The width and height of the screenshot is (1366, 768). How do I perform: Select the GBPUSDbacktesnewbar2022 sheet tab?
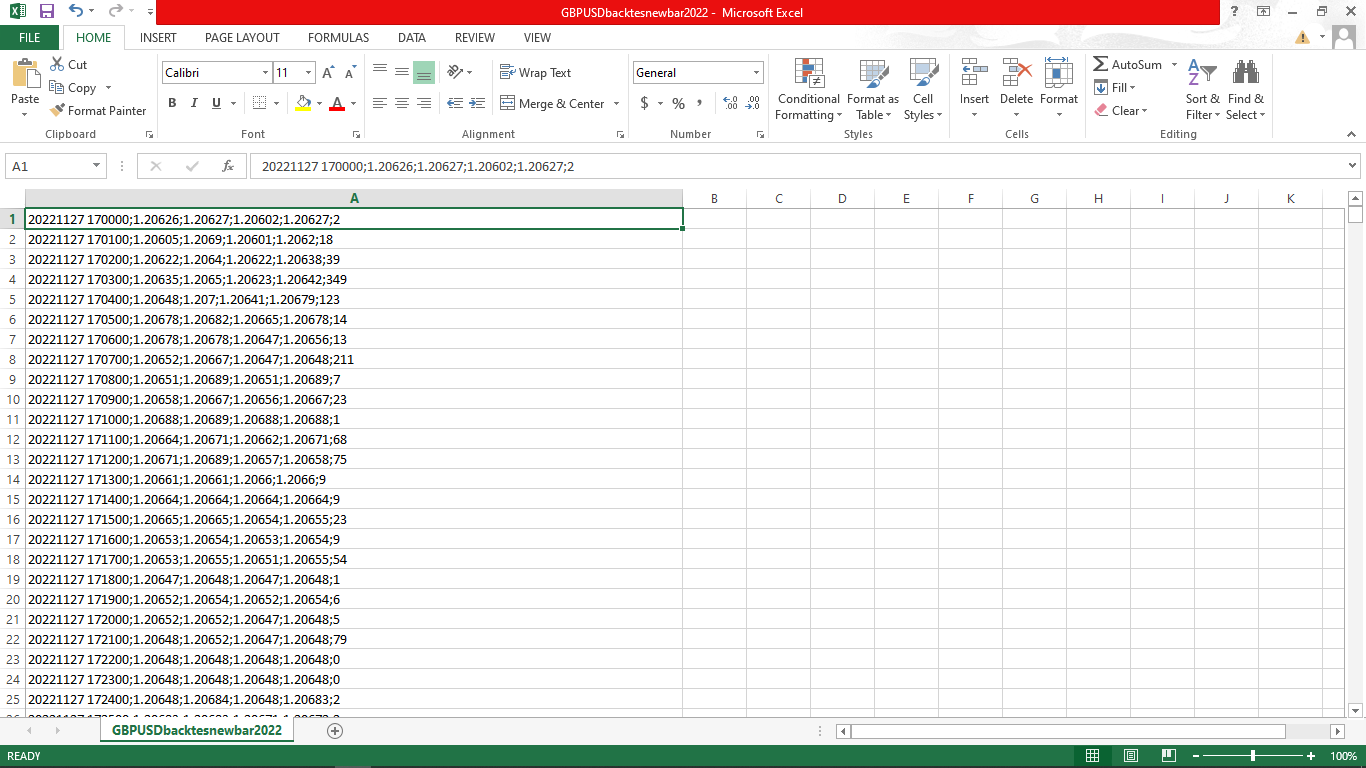coord(195,731)
